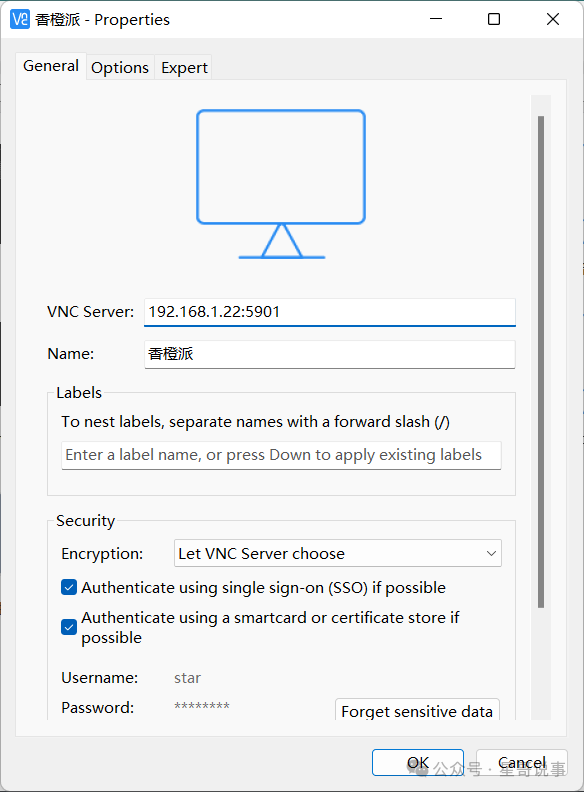
Task: Click the label name entry field
Action: tap(281, 455)
